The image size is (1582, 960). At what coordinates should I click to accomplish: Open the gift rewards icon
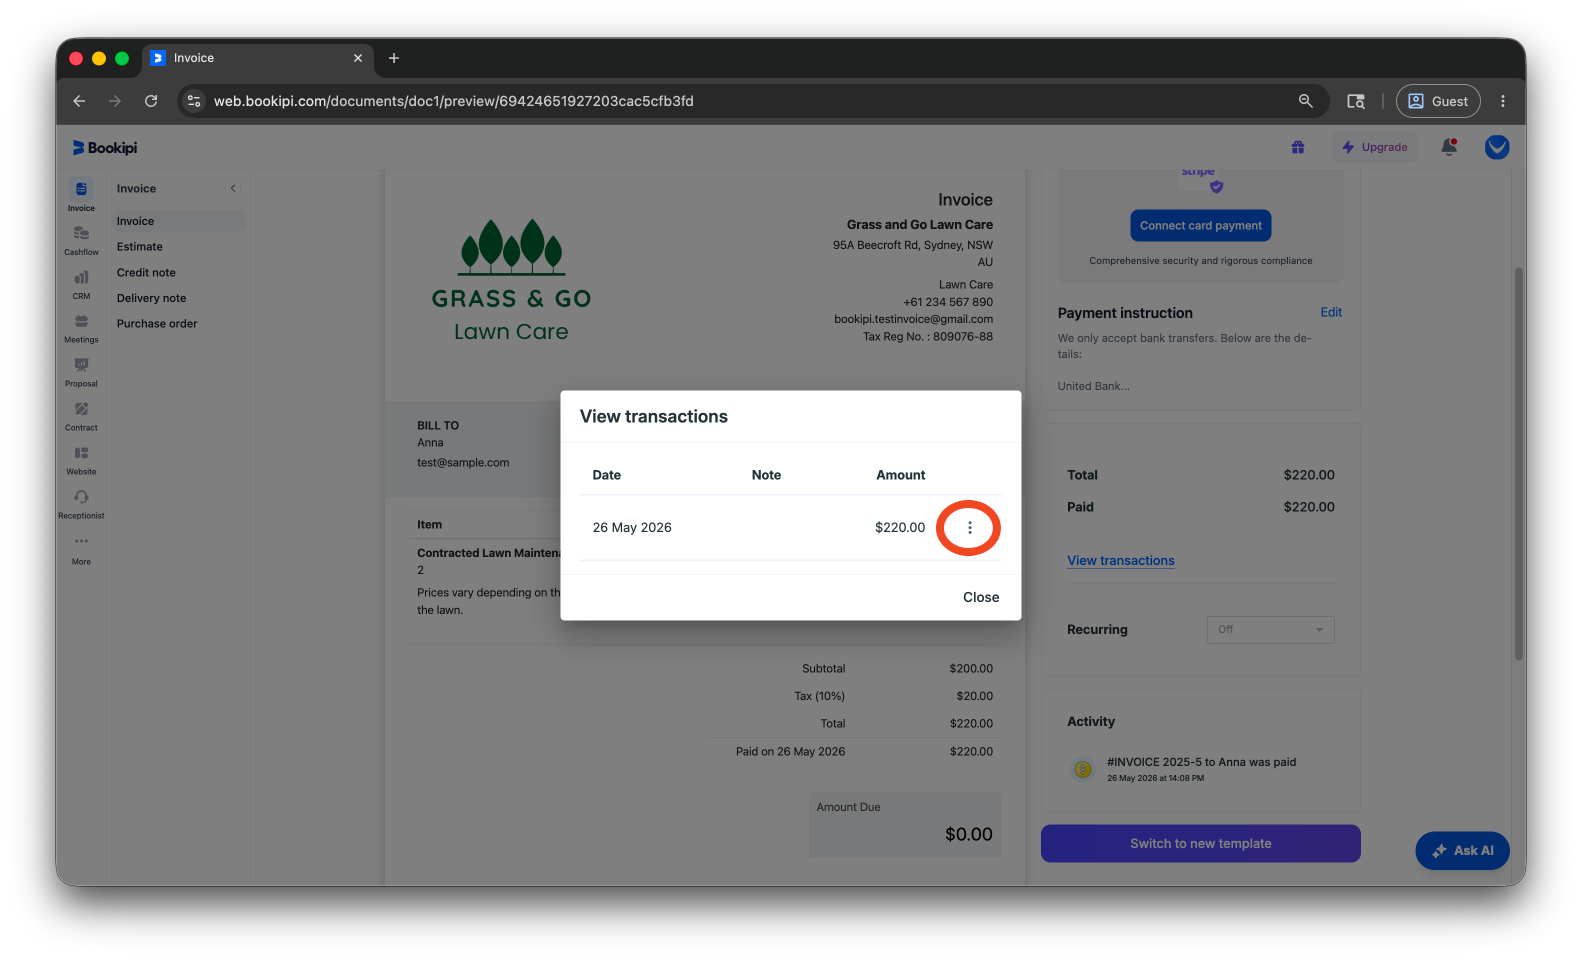(x=1297, y=147)
